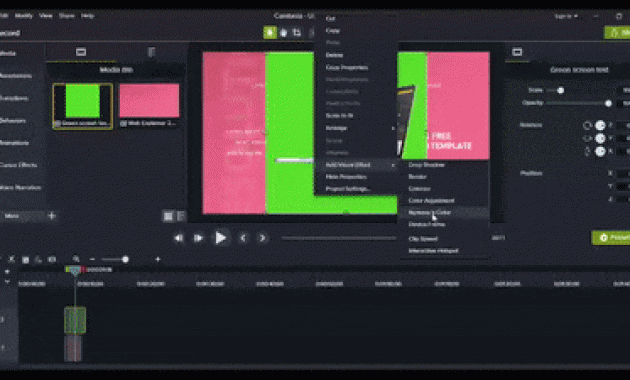Open the Sign In dropdown

click(566, 16)
